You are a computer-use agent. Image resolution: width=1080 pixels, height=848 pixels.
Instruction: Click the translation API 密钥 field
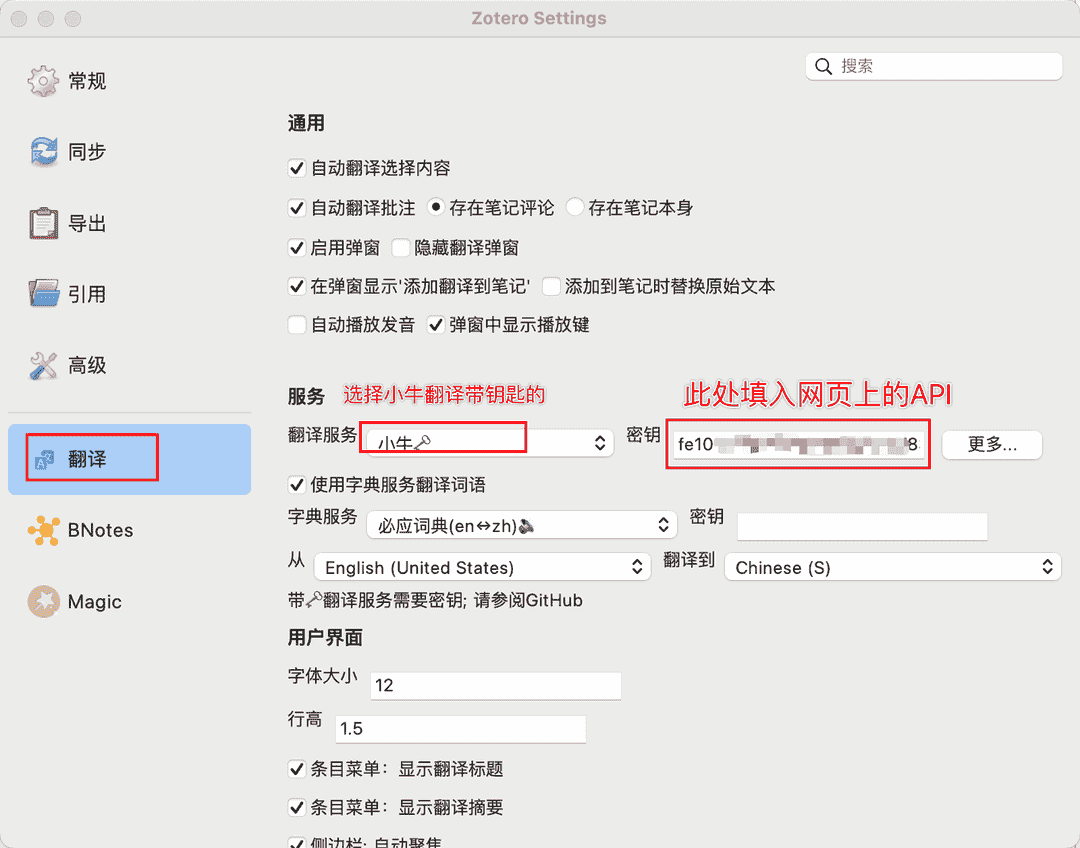(797, 444)
